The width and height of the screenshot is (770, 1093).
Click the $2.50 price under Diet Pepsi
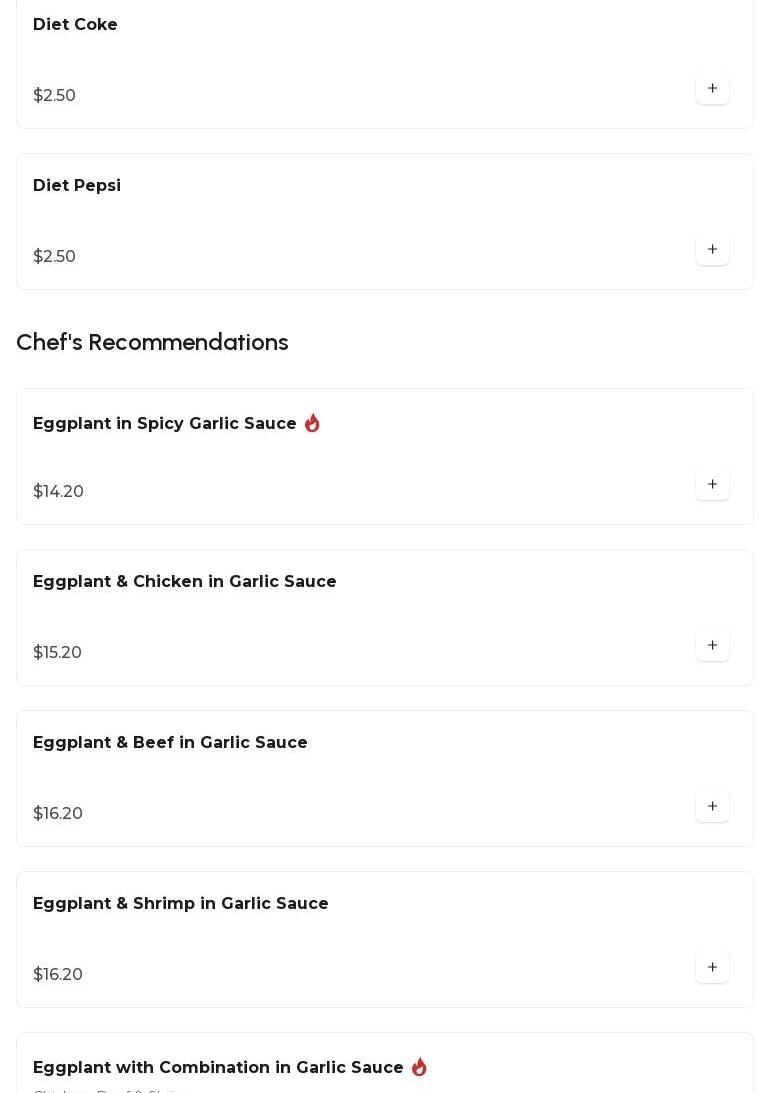click(54, 257)
